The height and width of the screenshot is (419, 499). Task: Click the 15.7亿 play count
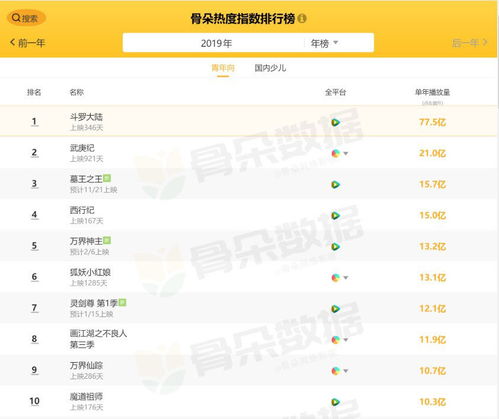pos(432,184)
